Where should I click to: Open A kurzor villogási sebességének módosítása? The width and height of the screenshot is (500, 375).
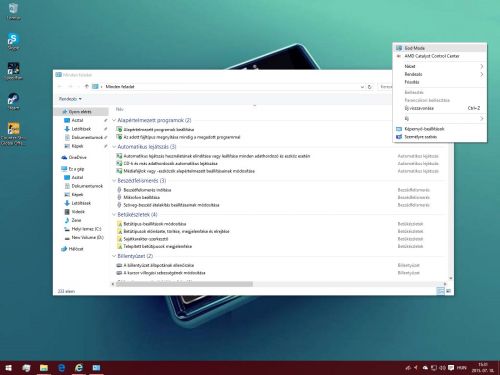coord(164,273)
